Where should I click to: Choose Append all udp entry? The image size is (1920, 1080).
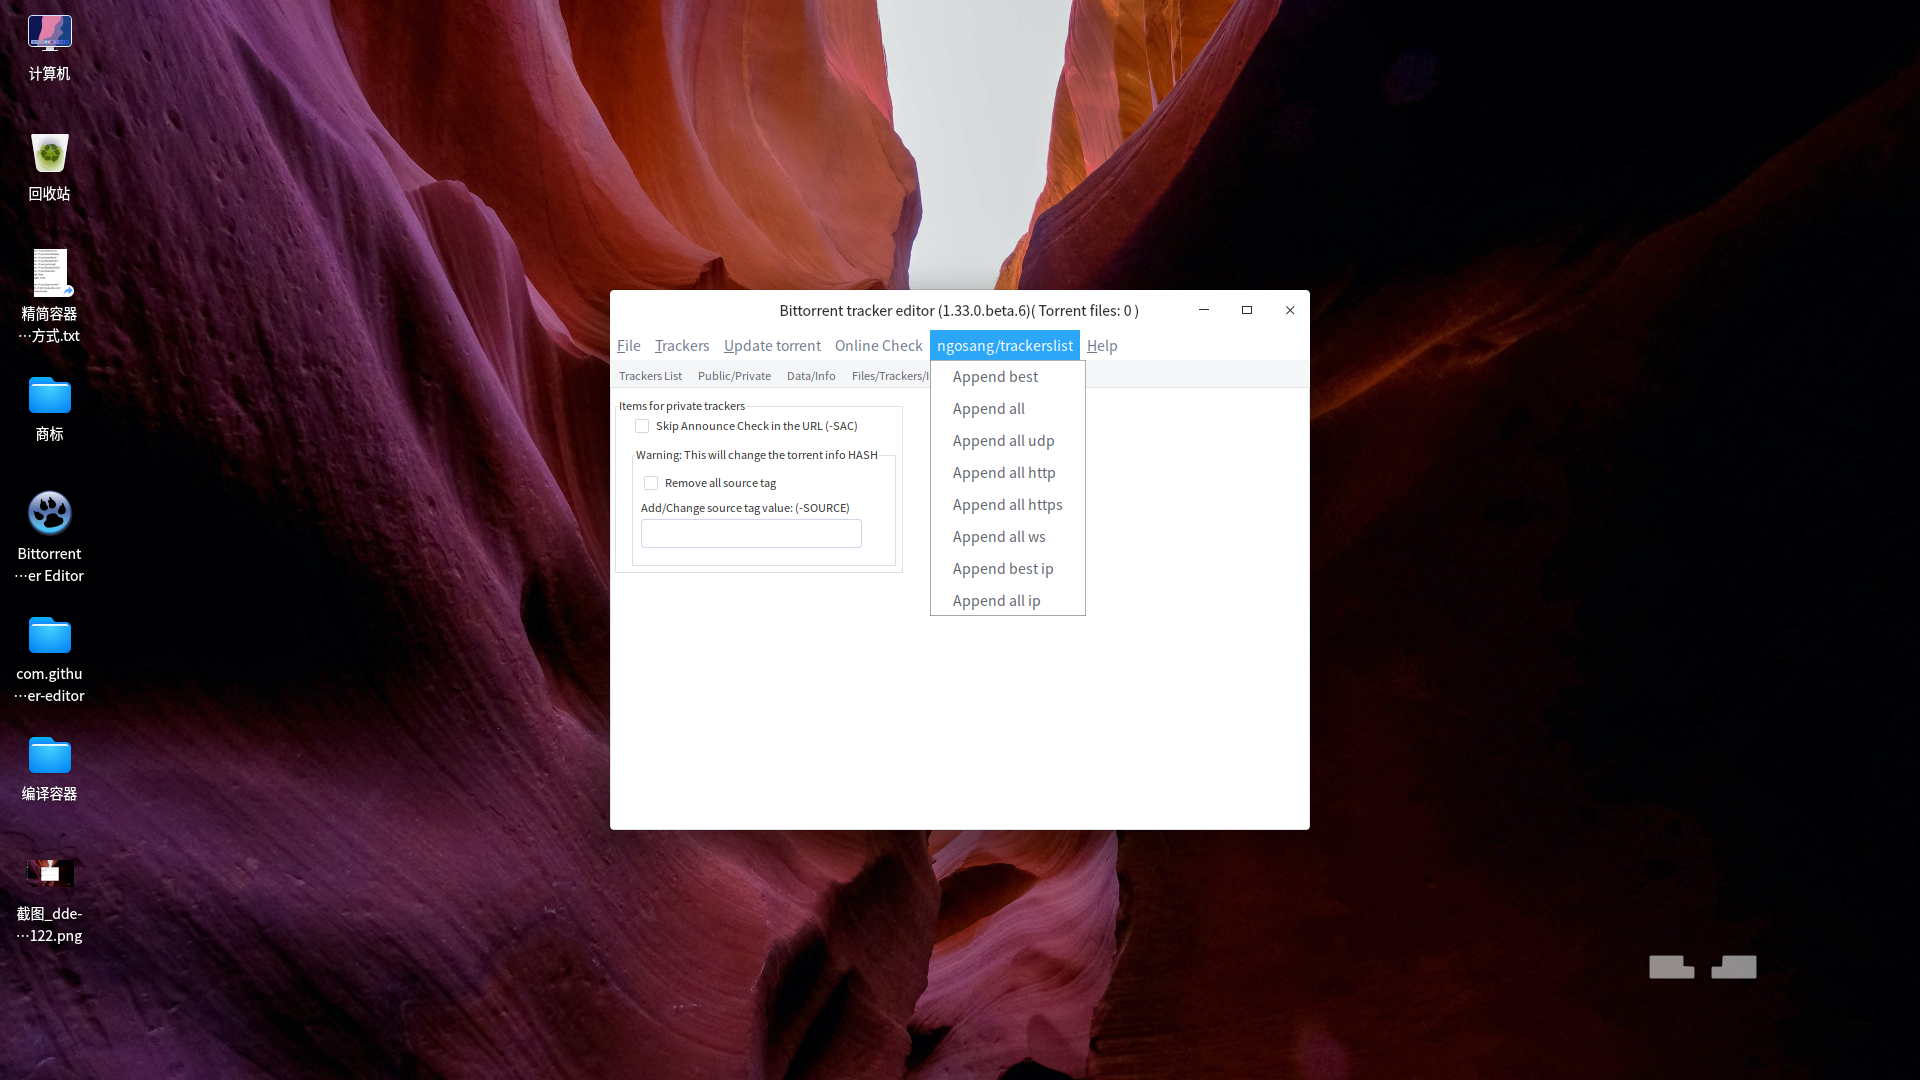[1003, 441]
